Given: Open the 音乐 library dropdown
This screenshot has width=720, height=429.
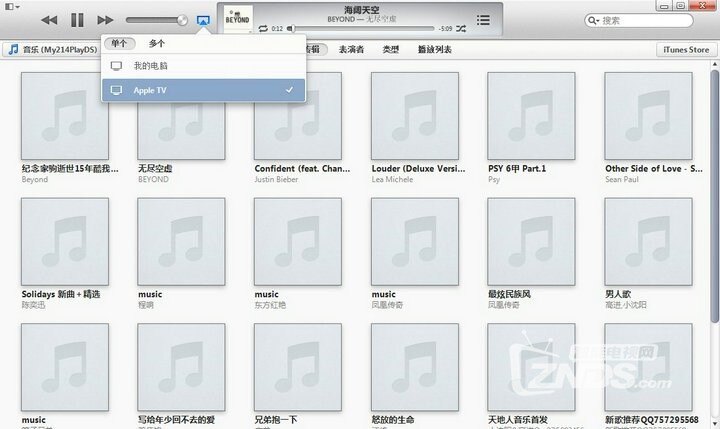Looking at the screenshot, I should pyautogui.click(x=55, y=49).
